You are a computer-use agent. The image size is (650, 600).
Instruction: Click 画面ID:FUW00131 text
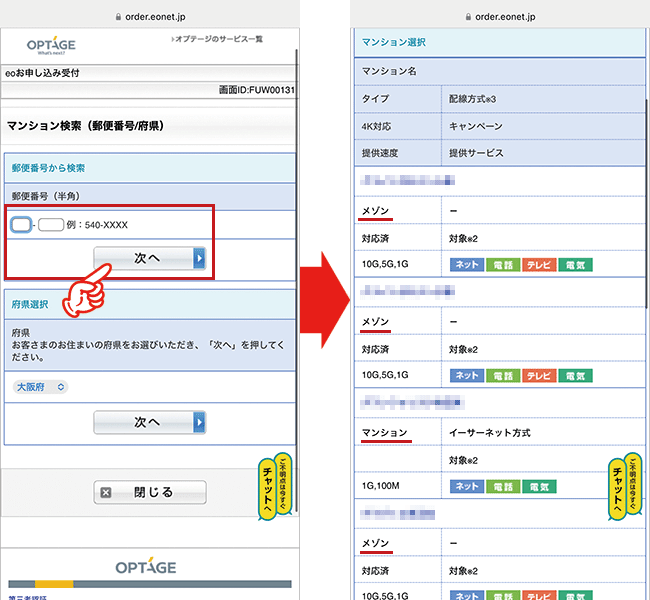click(257, 90)
